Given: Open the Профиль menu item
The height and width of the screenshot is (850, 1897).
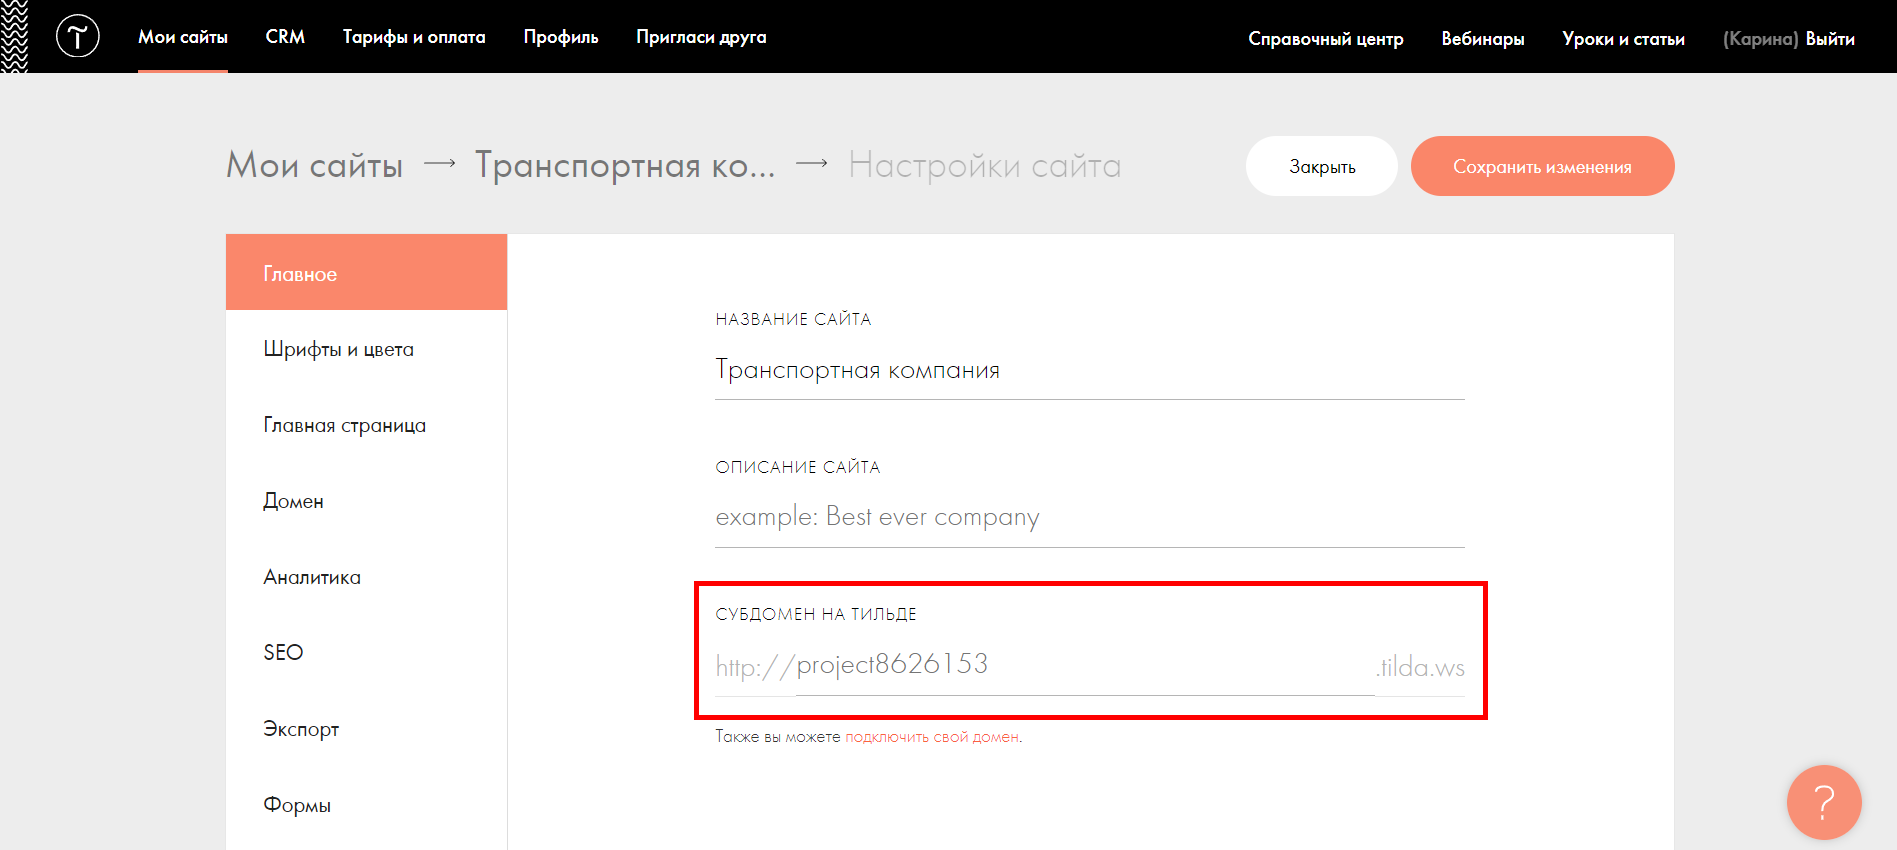Looking at the screenshot, I should (x=561, y=37).
